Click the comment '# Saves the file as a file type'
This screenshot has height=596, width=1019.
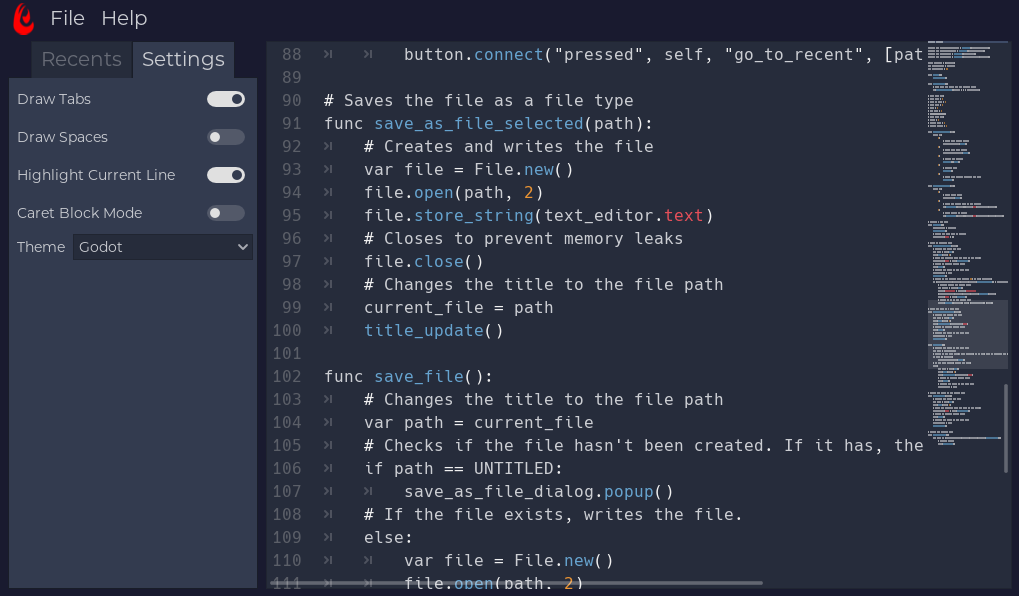click(x=479, y=101)
